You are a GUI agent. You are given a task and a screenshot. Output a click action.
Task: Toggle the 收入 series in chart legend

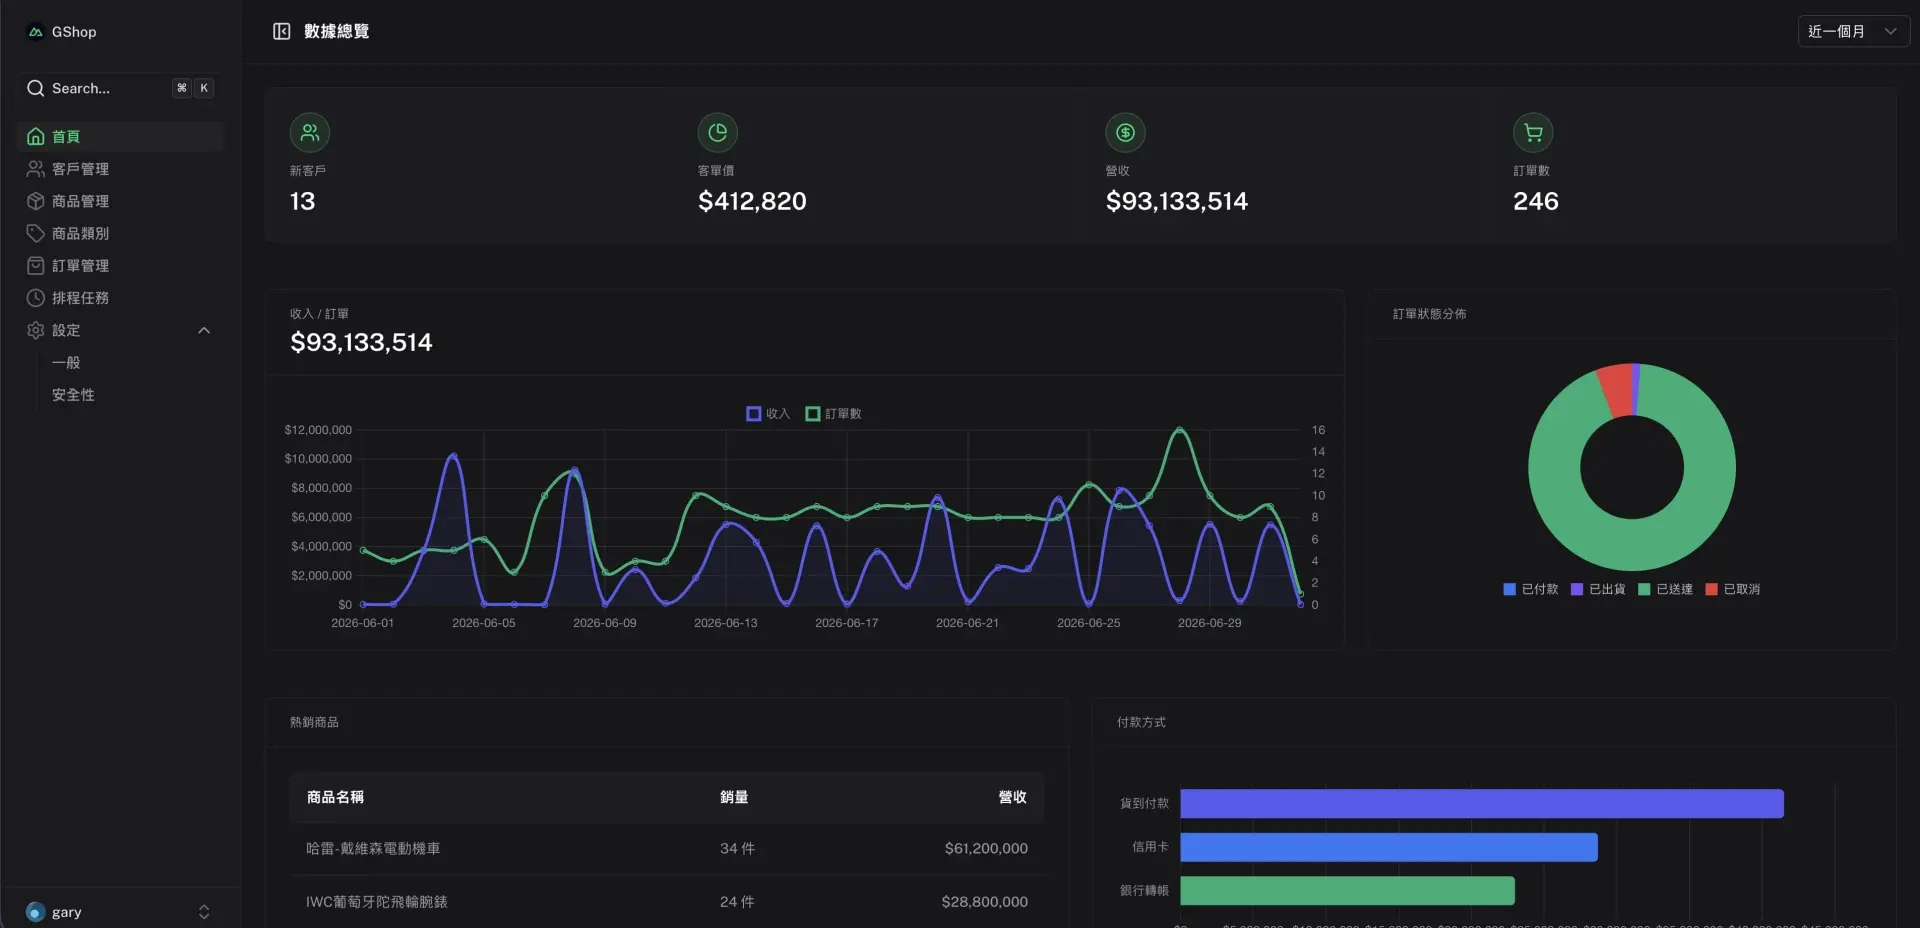pos(768,414)
